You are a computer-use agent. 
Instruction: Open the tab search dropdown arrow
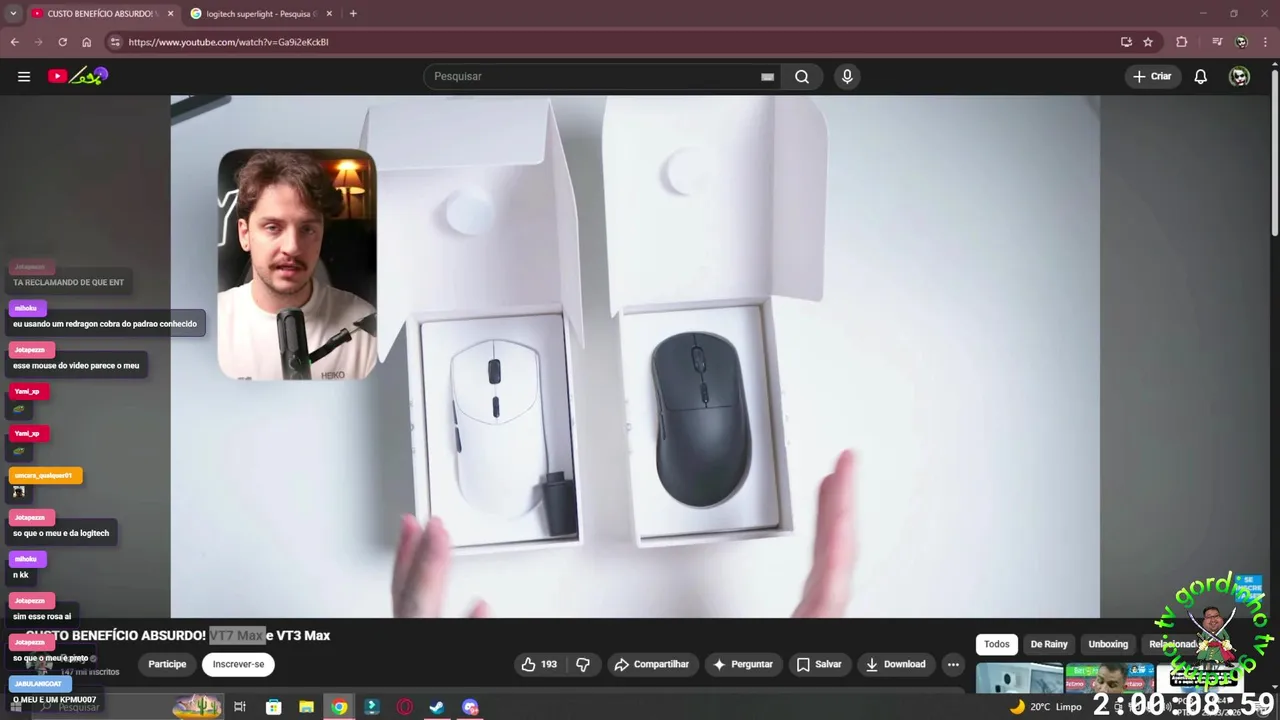coord(13,14)
